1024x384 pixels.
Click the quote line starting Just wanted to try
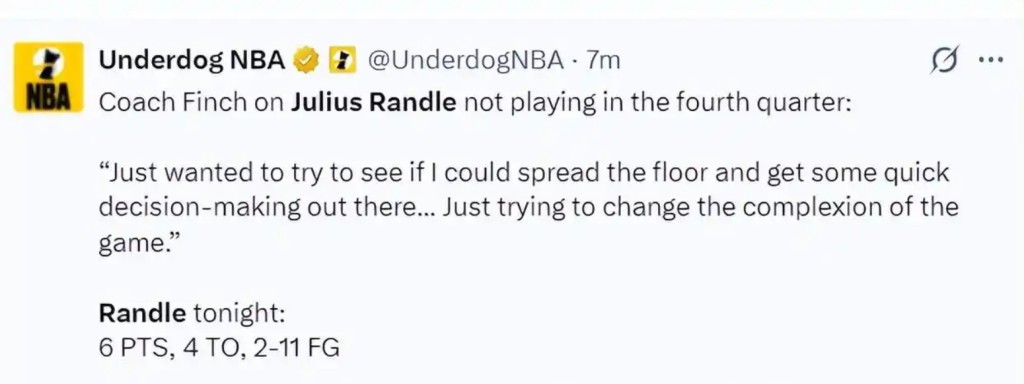[524, 174]
